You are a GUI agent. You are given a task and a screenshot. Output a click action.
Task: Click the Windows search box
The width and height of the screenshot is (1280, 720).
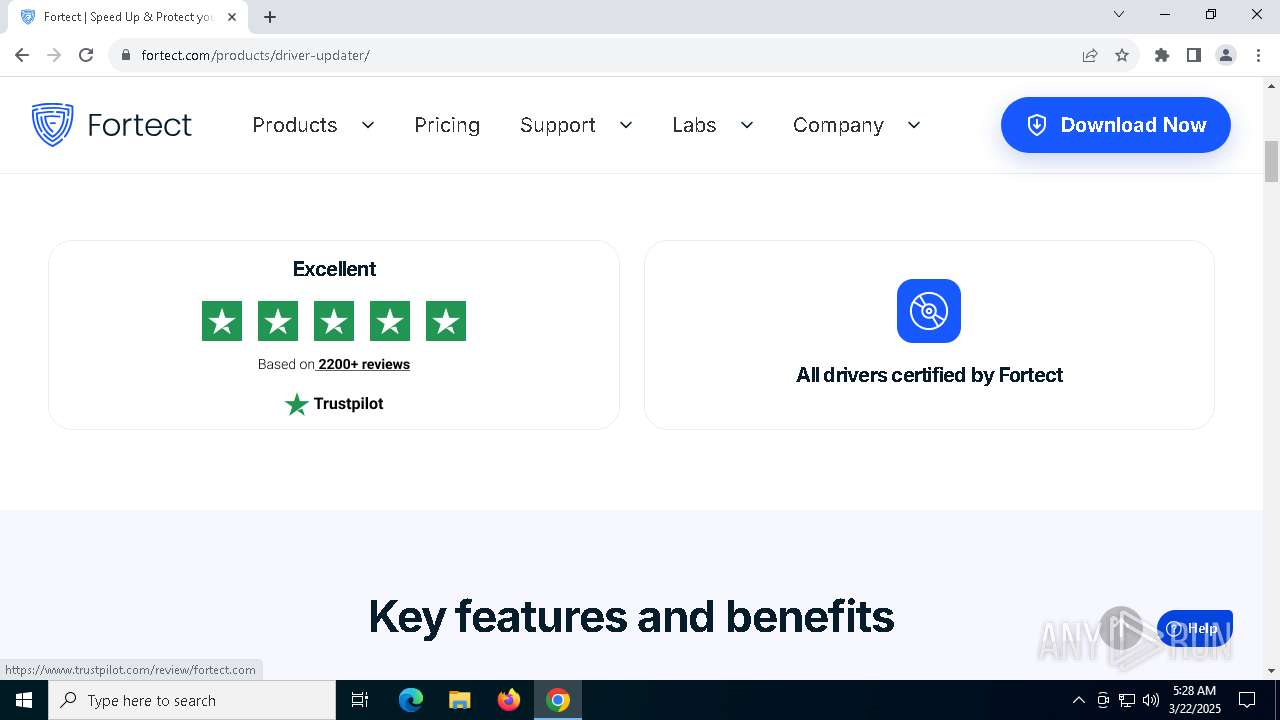192,700
